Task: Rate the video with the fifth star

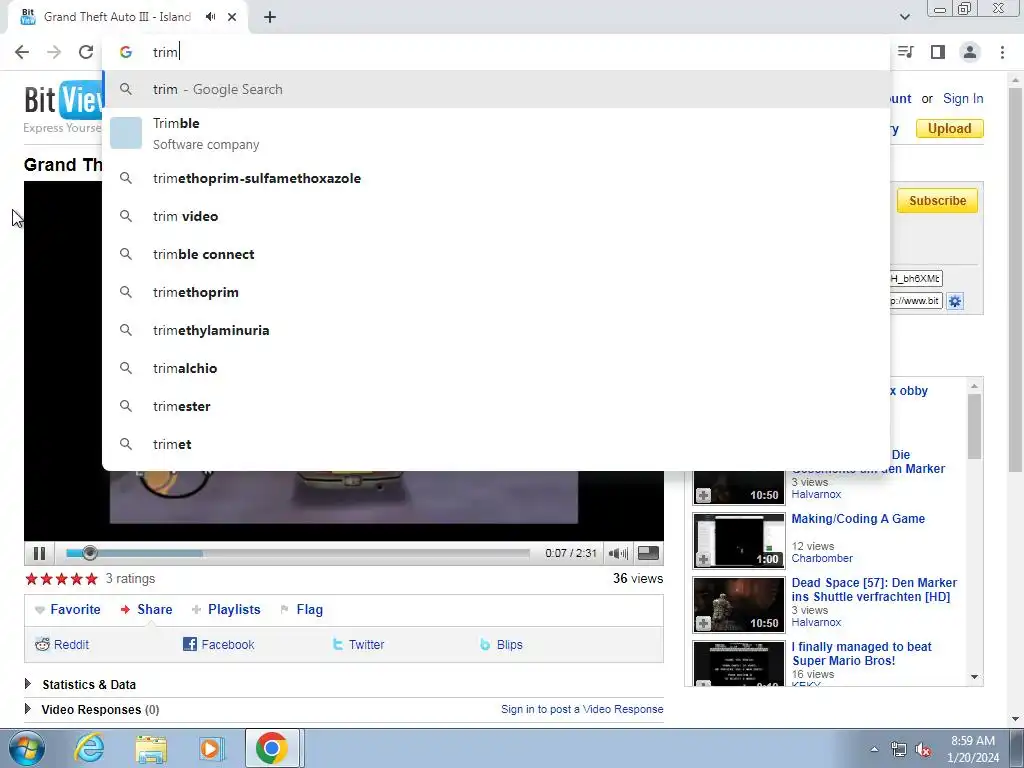Action: 91,579
